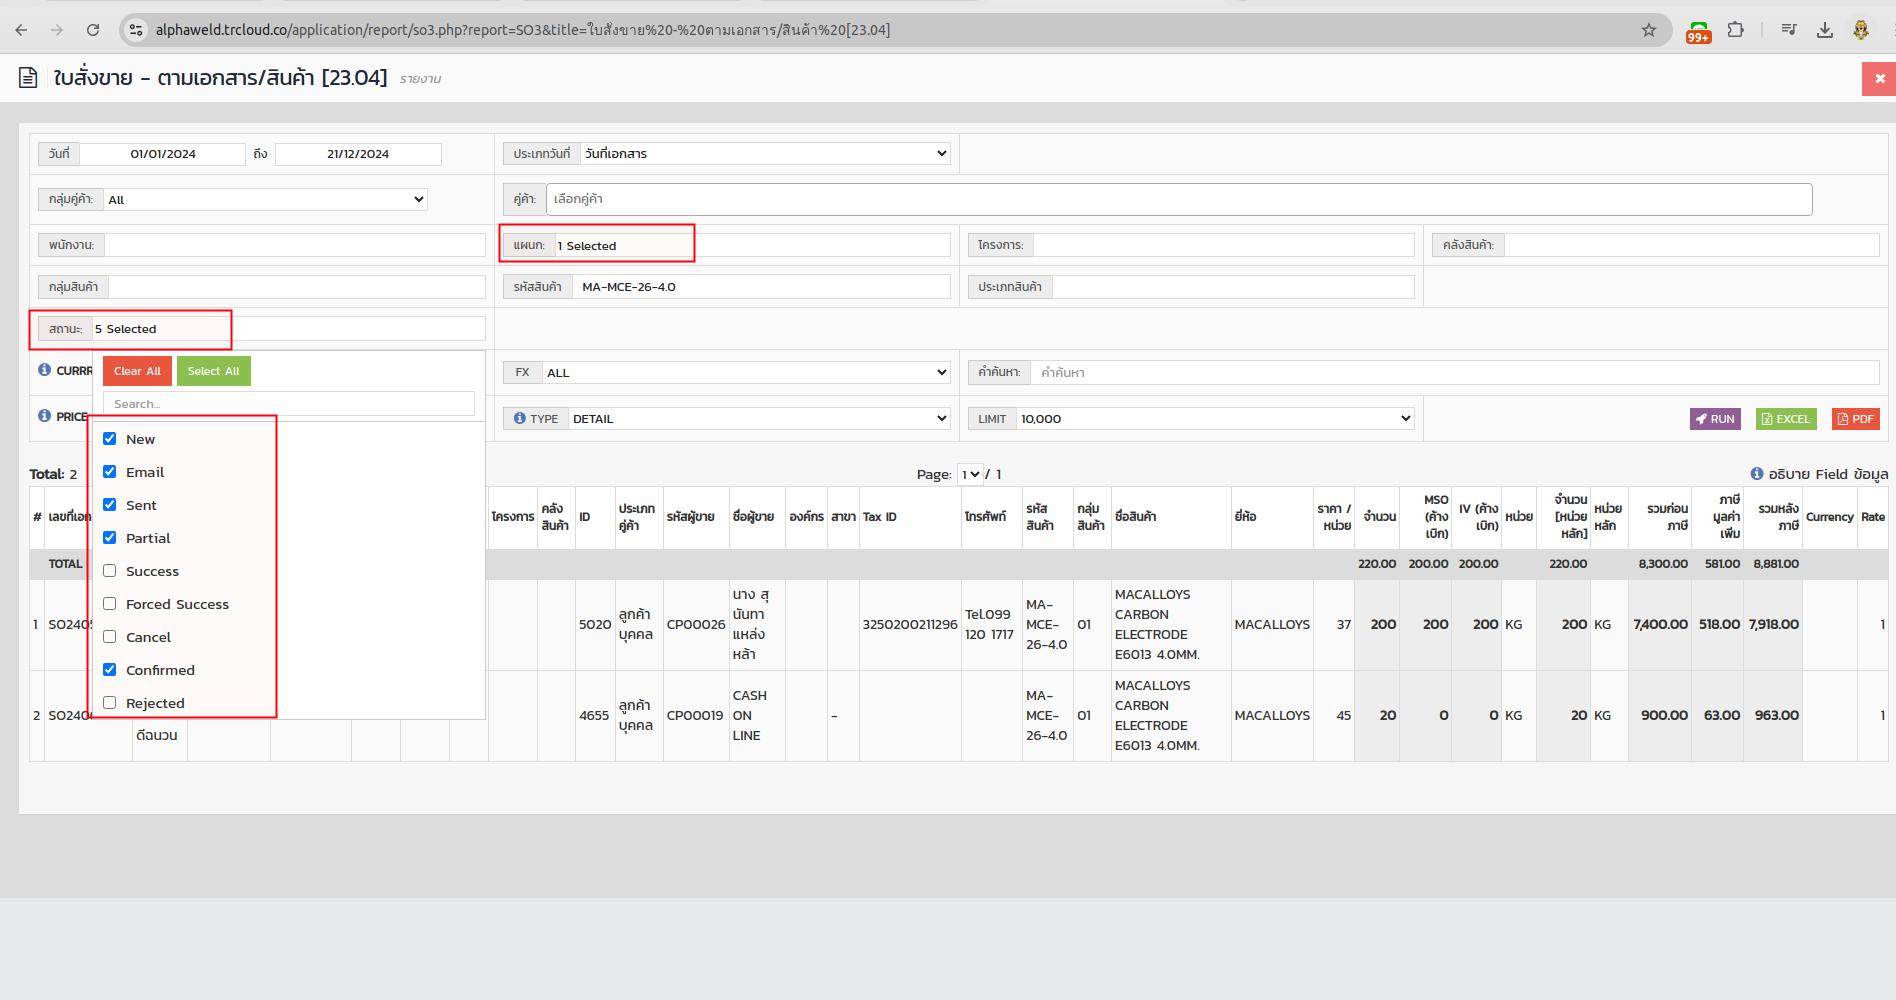Image resolution: width=1896 pixels, height=1000 pixels.
Task: Click info icon next to CURRENCY label
Action: pyautogui.click(x=45, y=370)
